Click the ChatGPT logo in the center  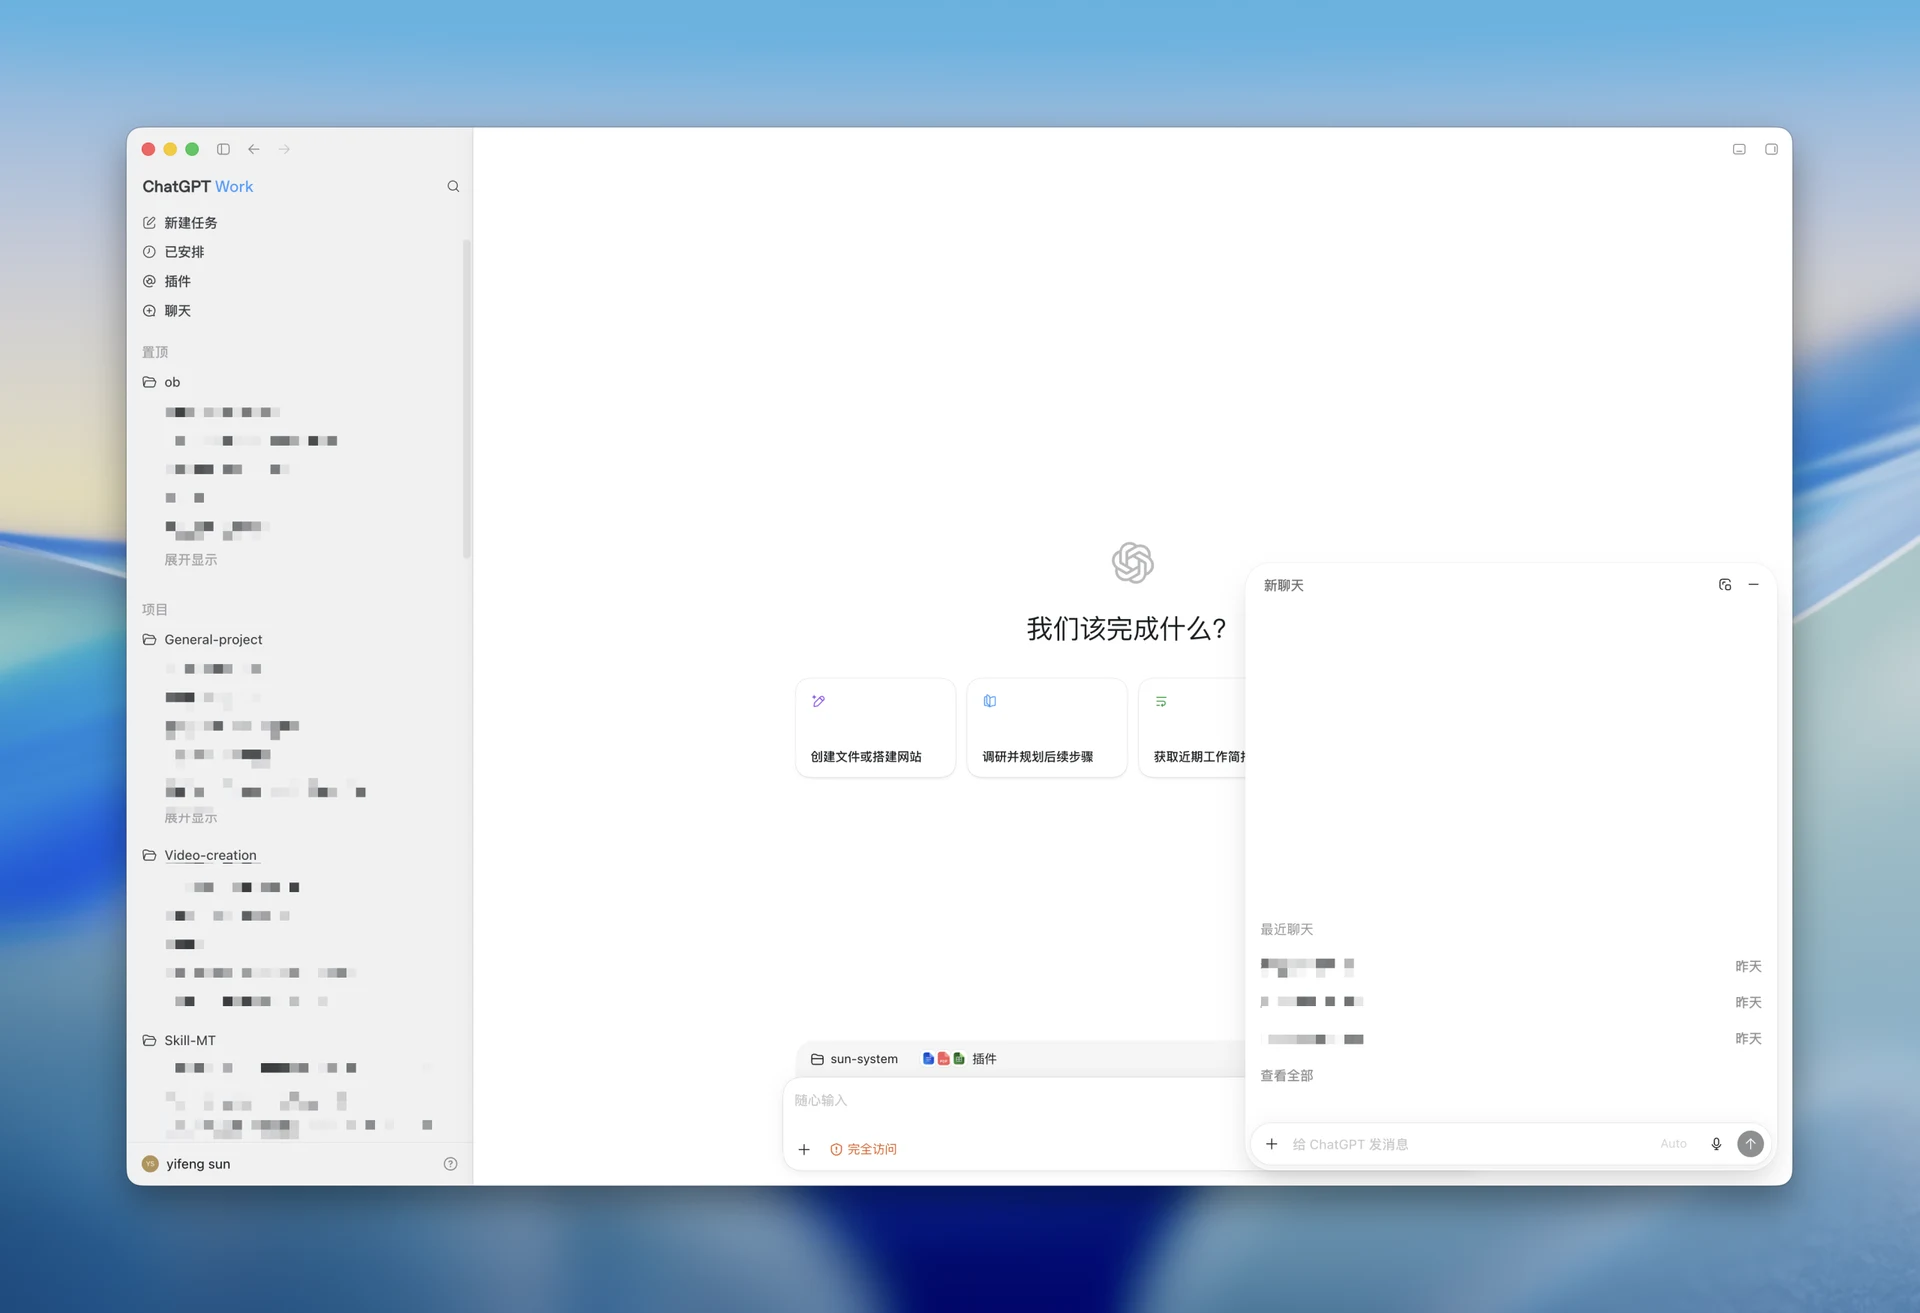coord(1132,563)
